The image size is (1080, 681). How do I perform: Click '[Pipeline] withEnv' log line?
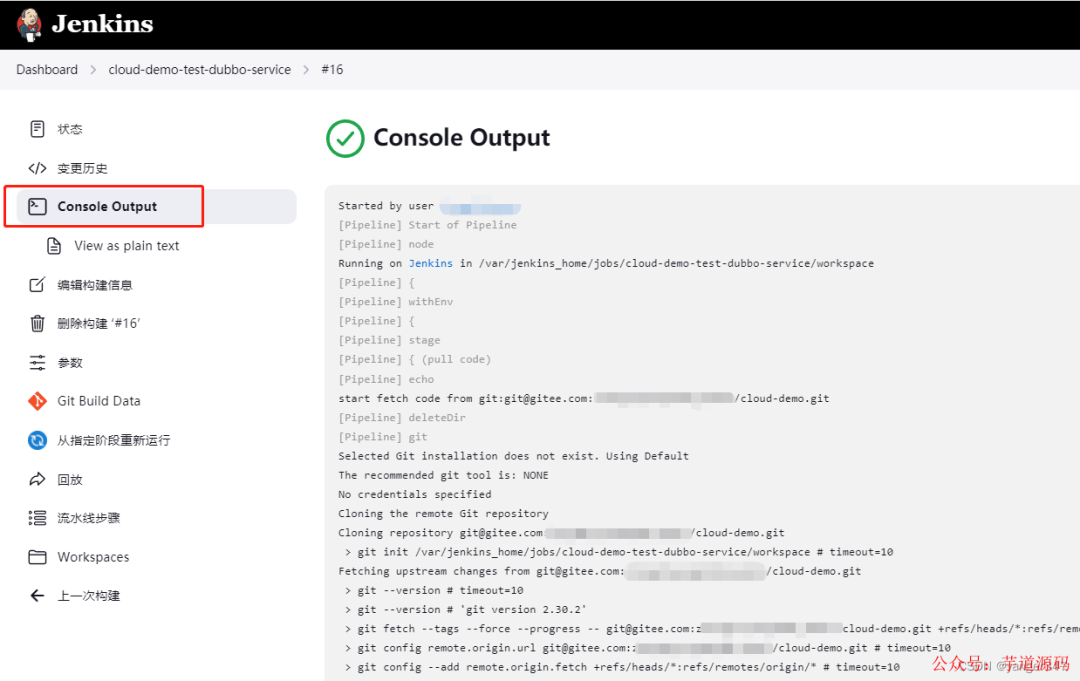click(395, 302)
